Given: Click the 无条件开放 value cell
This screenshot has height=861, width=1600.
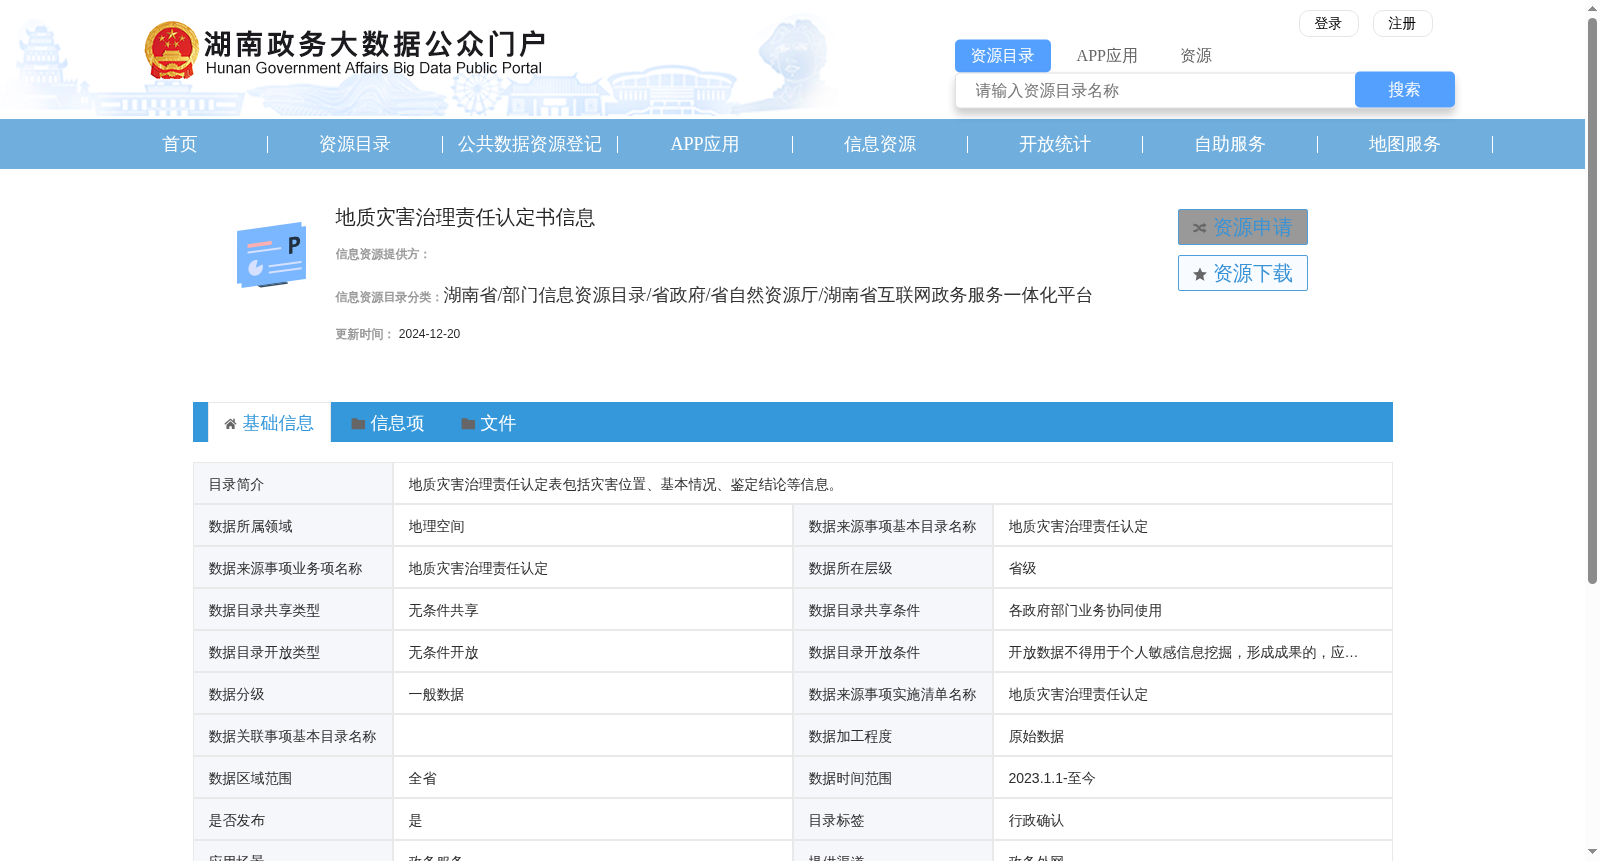Looking at the screenshot, I should point(593,652).
